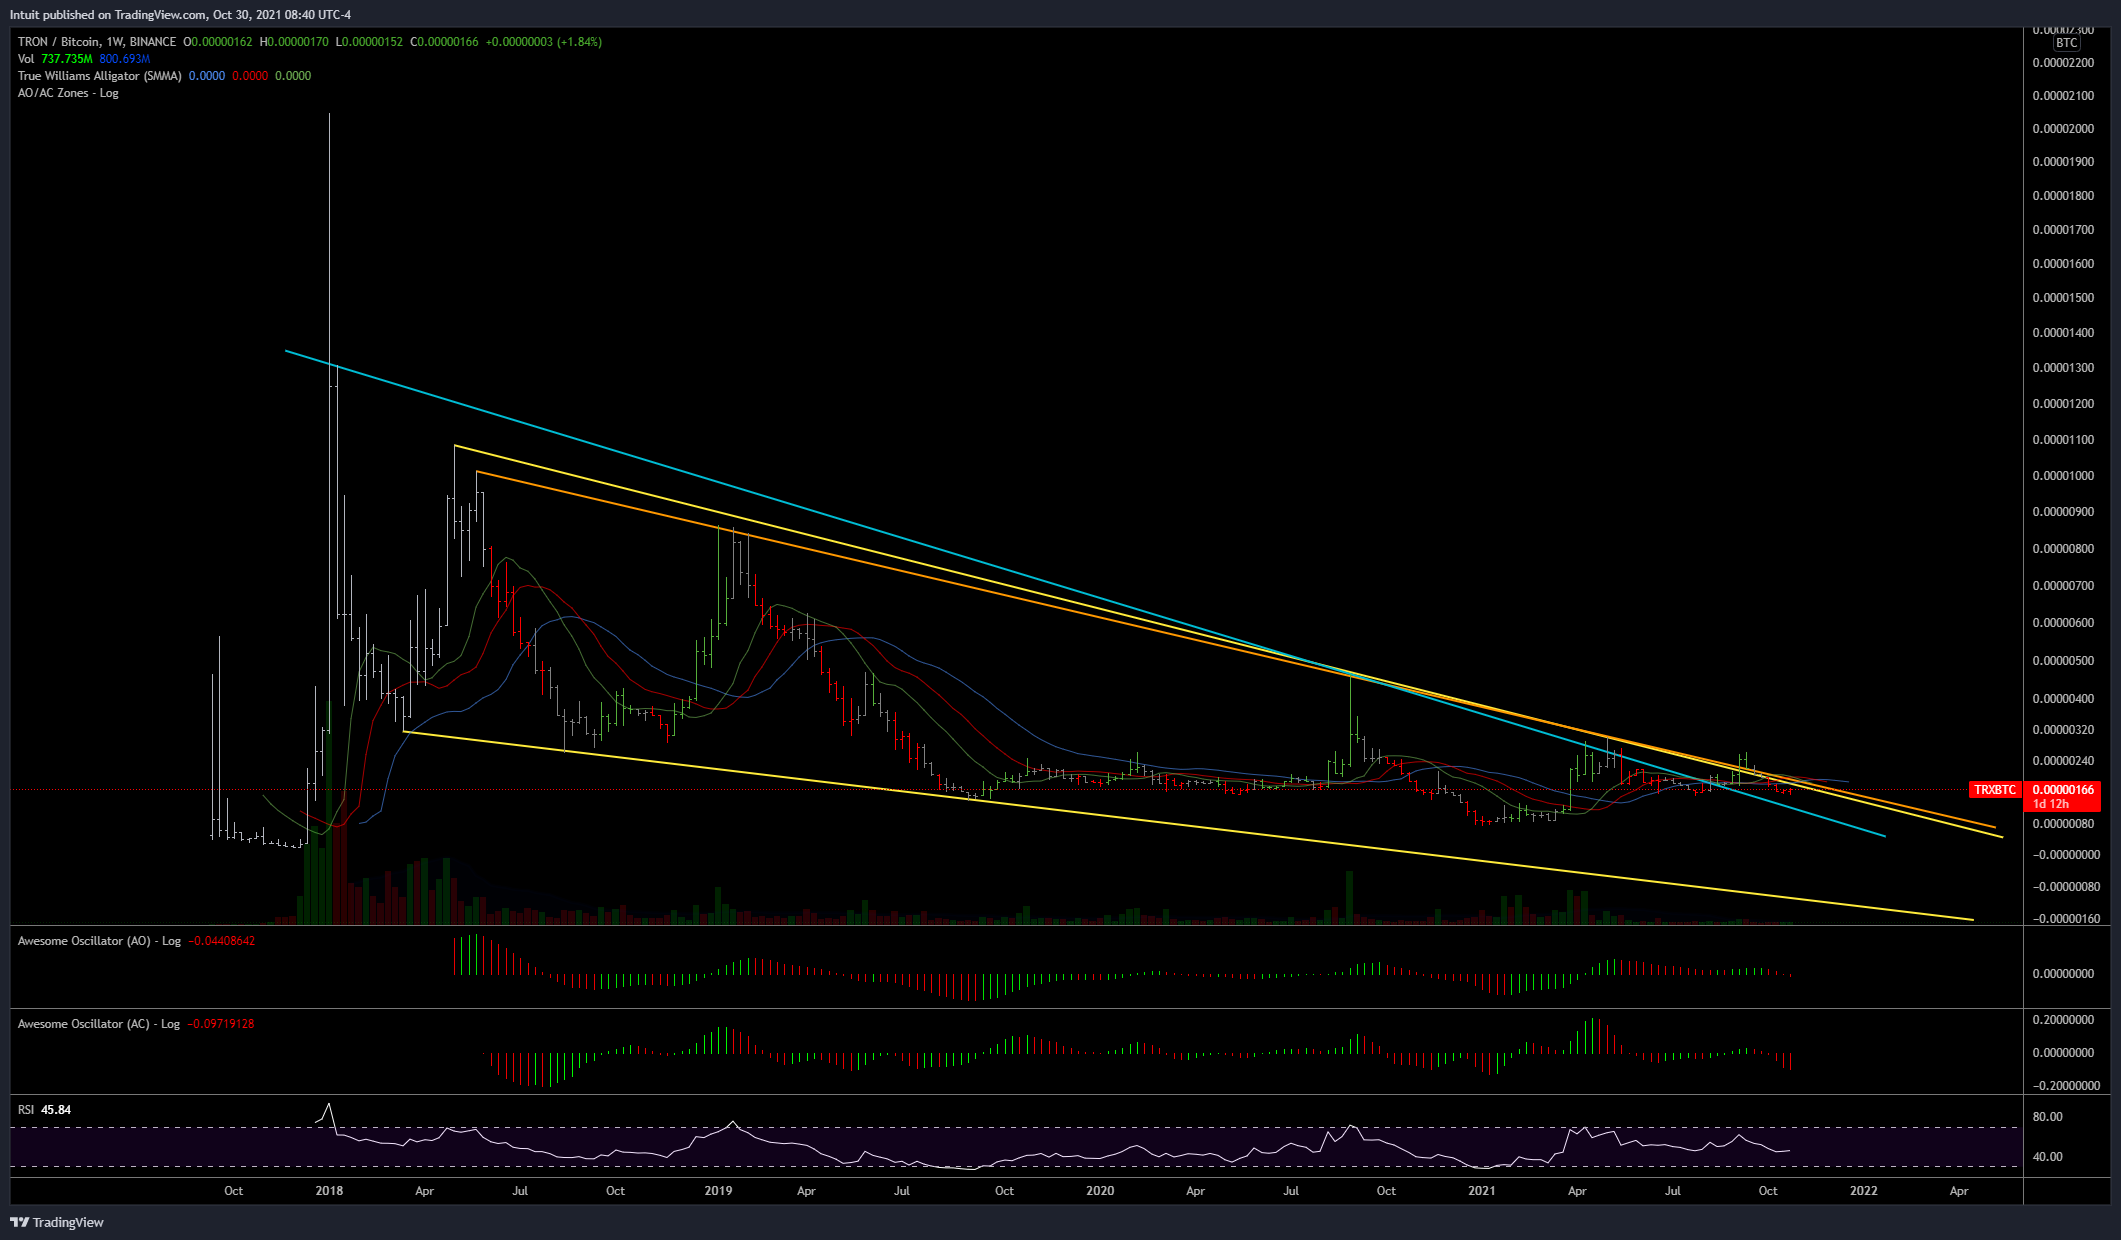
Task: Click the AO value -0.04408642
Action: [222, 941]
